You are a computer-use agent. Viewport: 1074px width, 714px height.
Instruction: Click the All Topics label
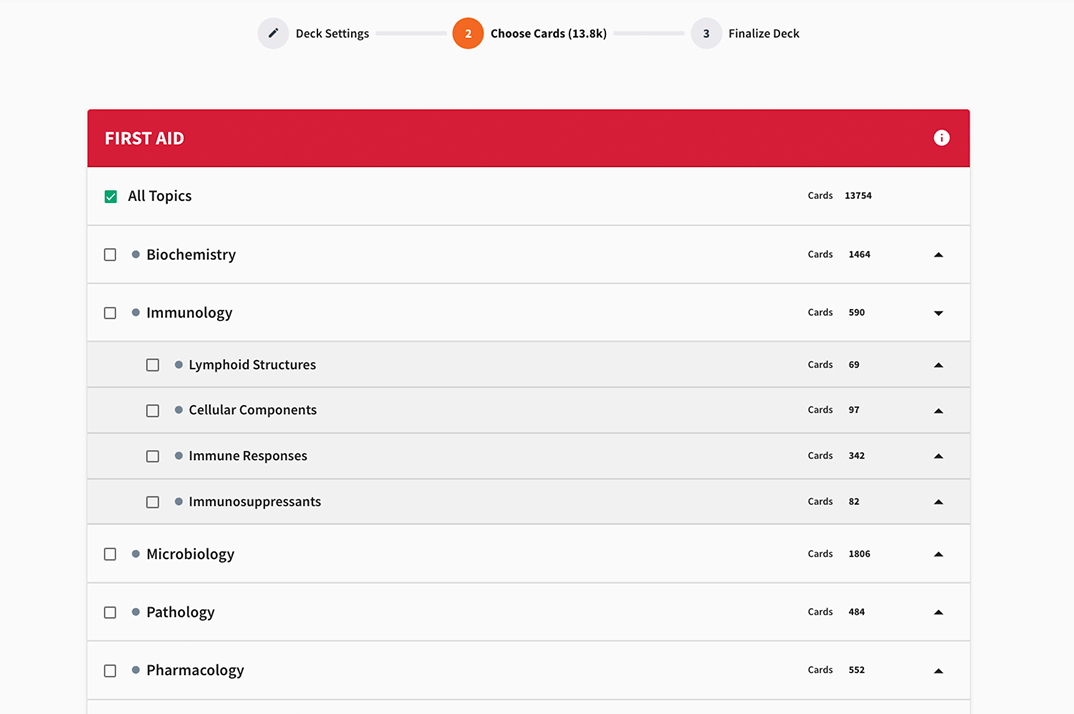(x=160, y=196)
